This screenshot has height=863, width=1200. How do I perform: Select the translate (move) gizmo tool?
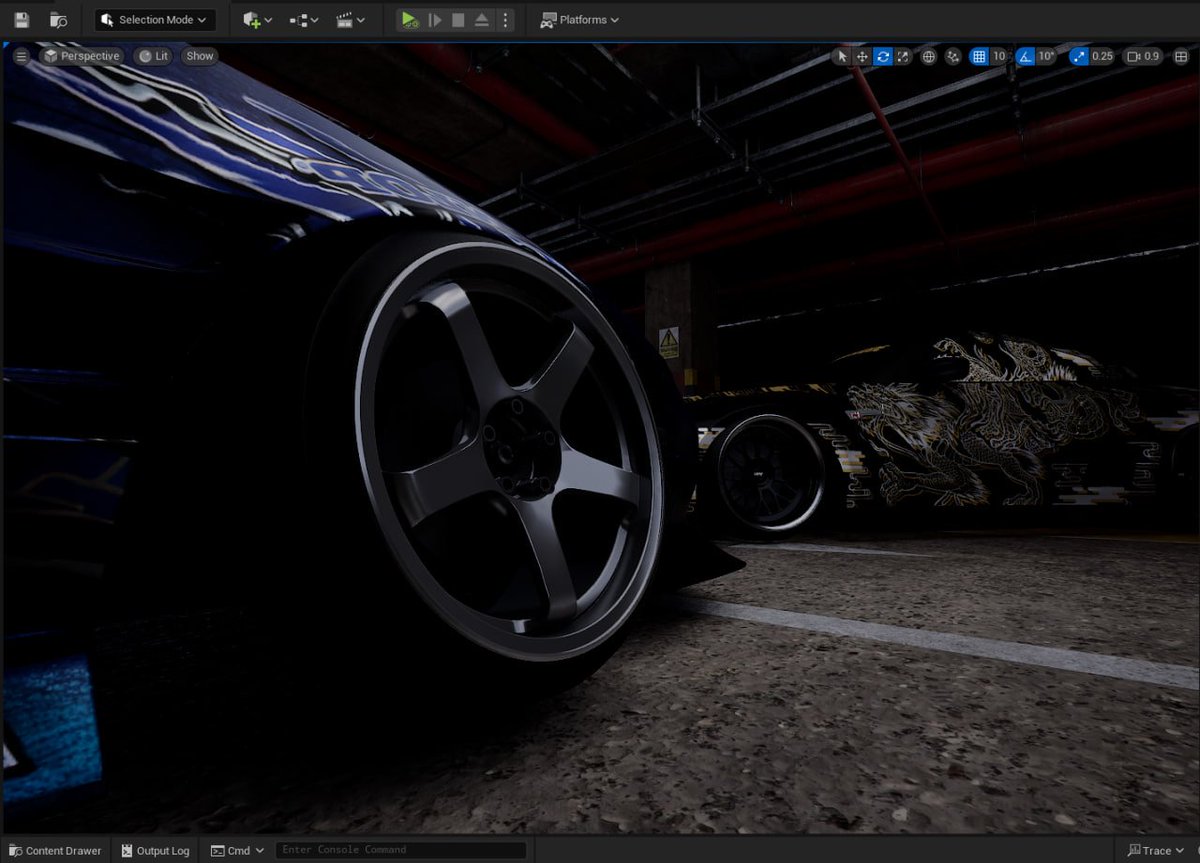click(862, 57)
